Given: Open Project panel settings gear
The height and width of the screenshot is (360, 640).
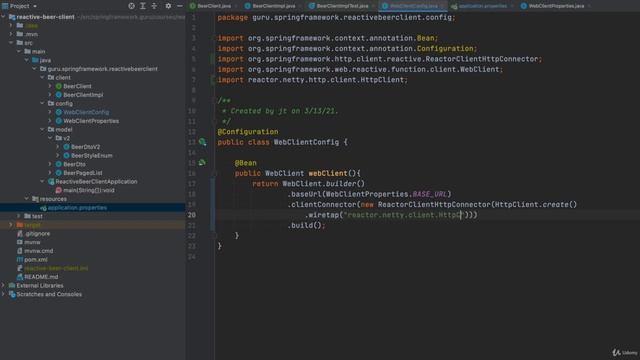Looking at the screenshot, I should [x=168, y=6].
